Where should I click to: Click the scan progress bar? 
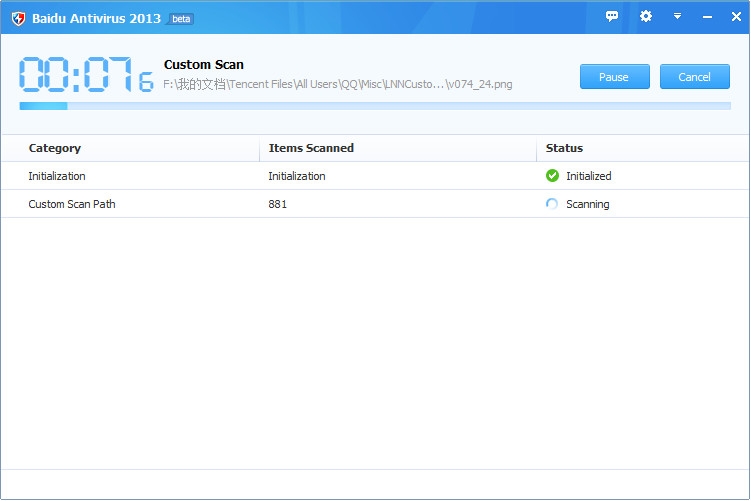click(x=375, y=106)
